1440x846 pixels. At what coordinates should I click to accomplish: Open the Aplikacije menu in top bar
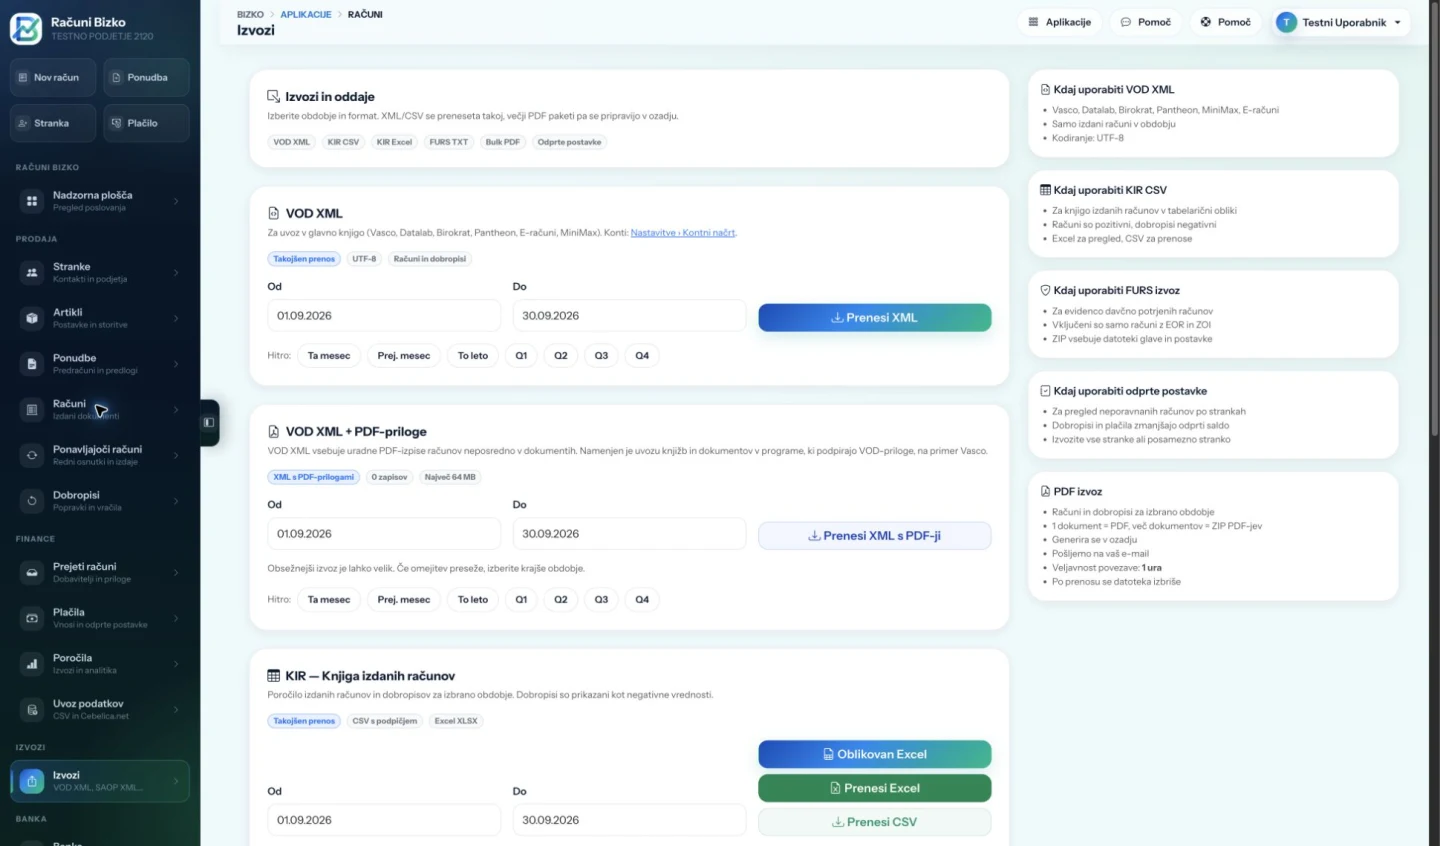1060,22
